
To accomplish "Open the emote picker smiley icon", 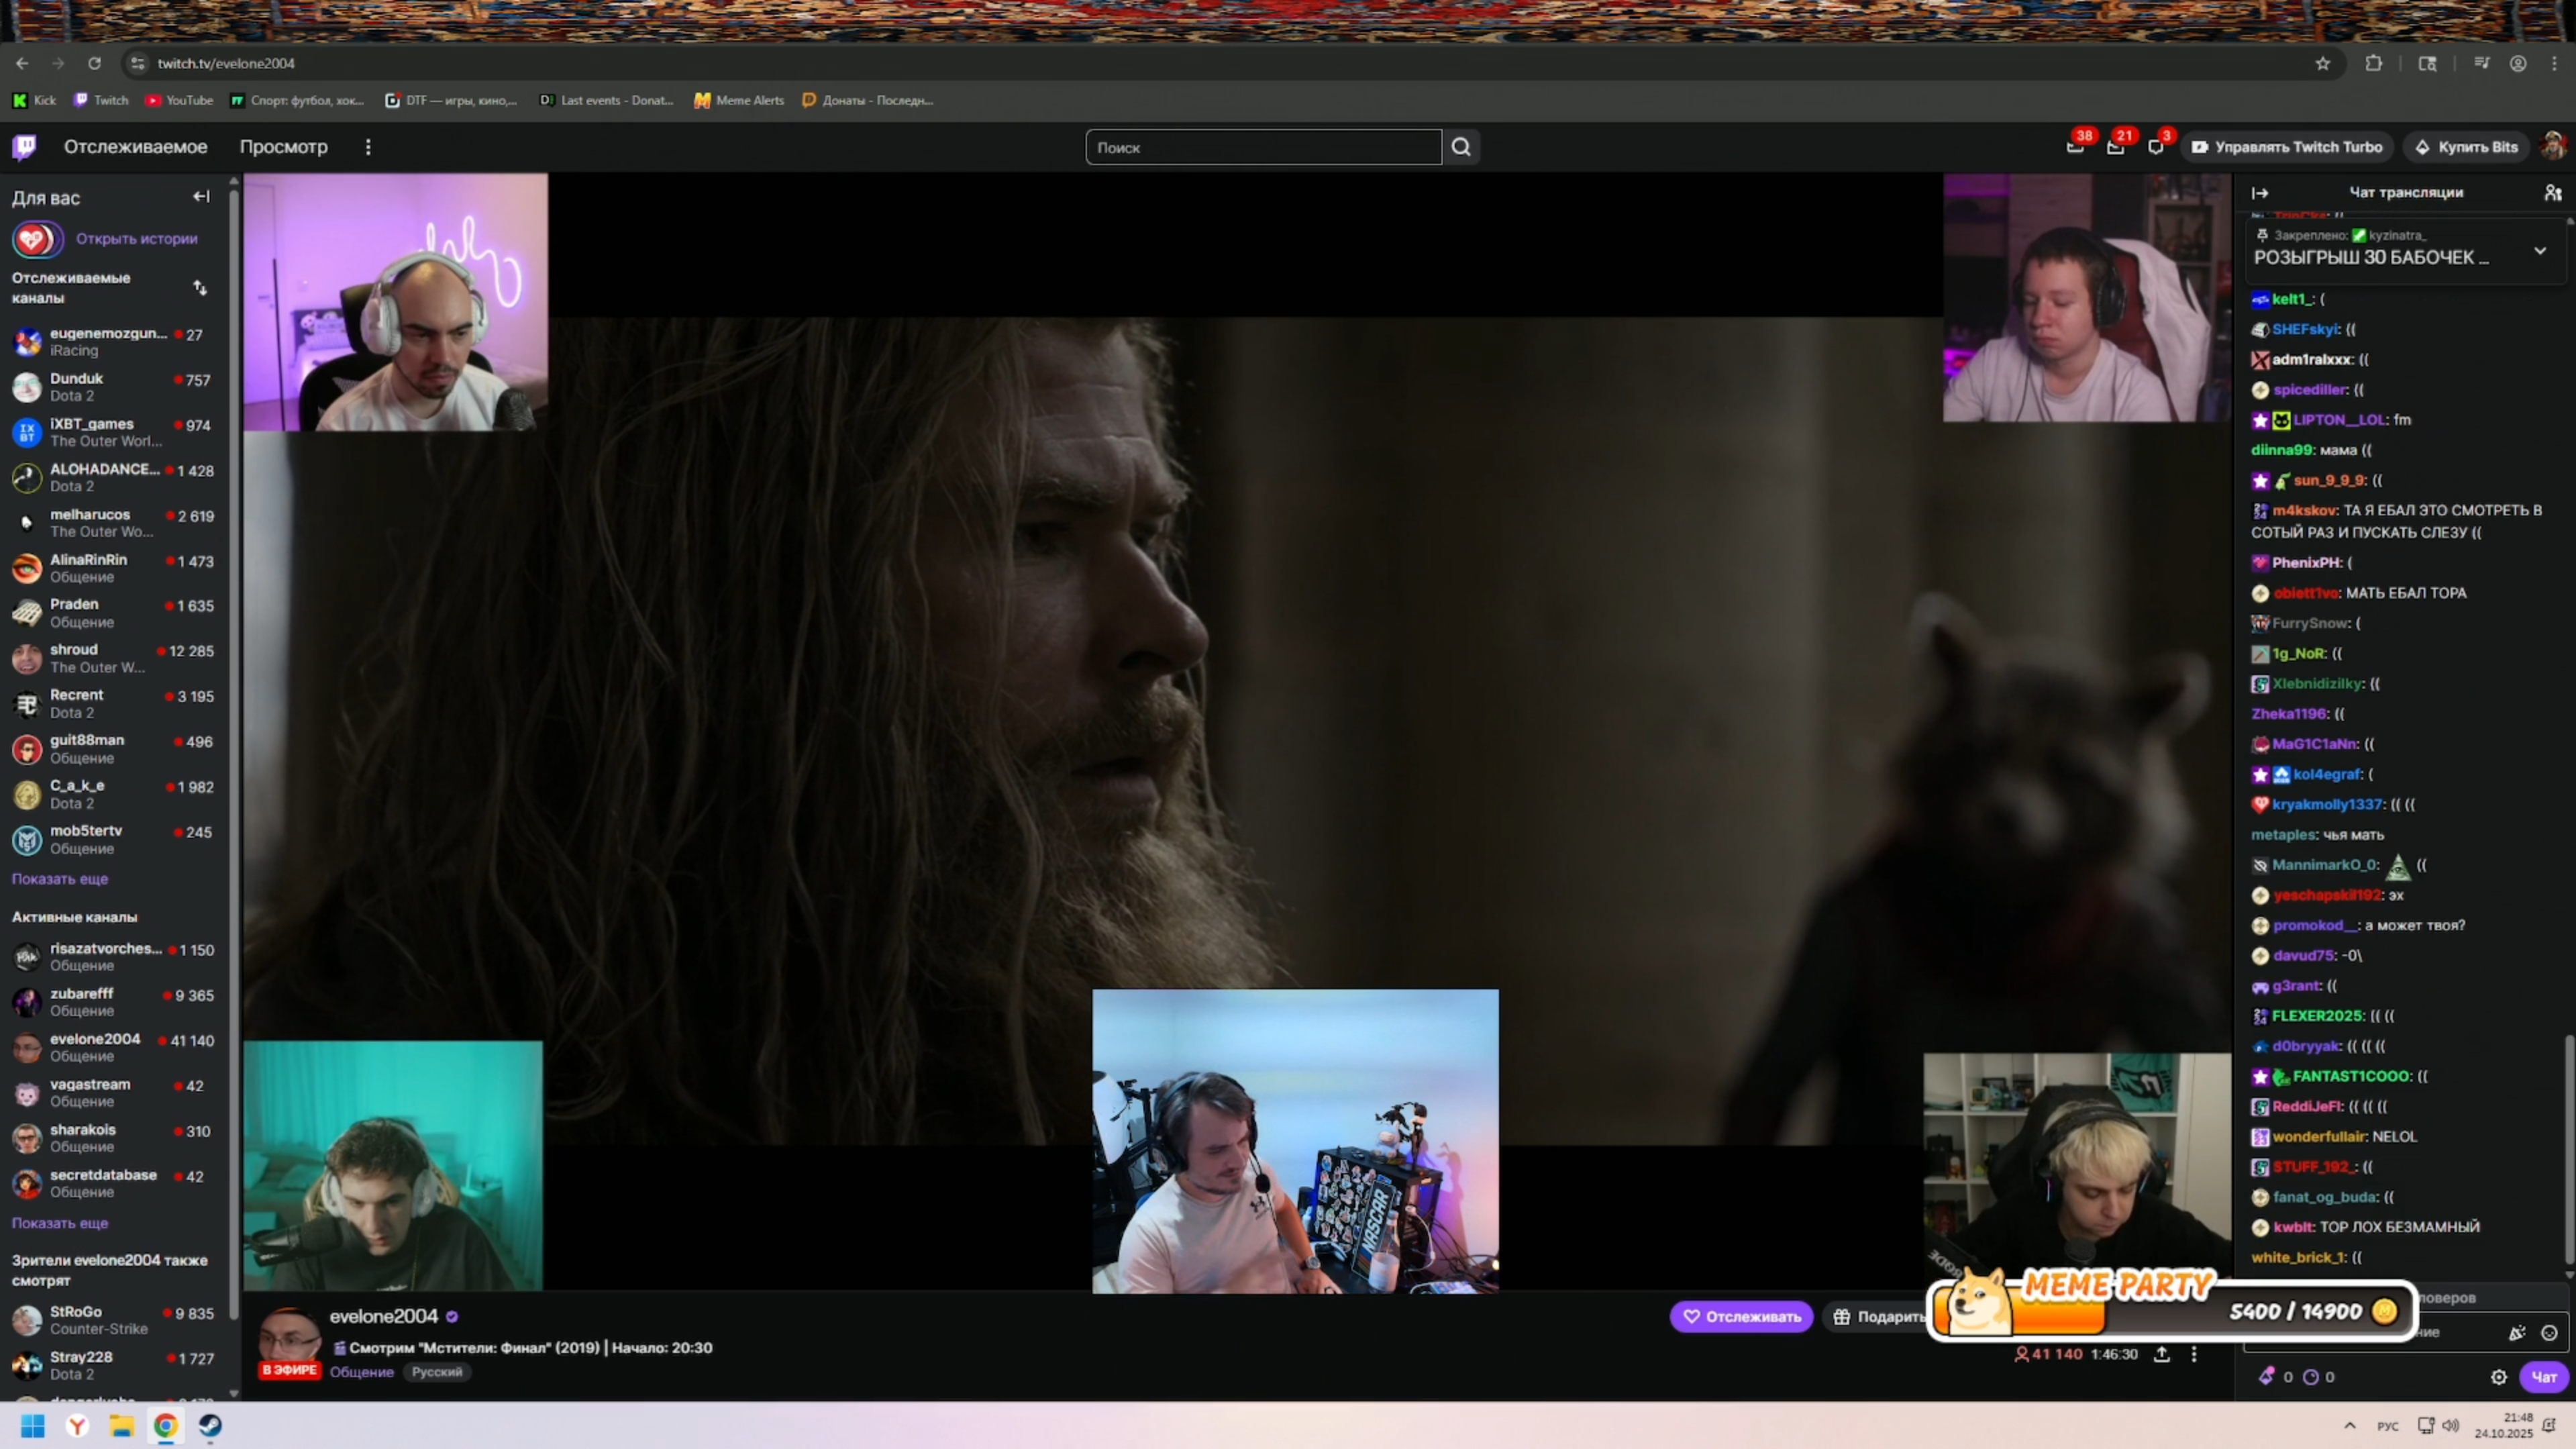I will click(x=2549, y=1333).
